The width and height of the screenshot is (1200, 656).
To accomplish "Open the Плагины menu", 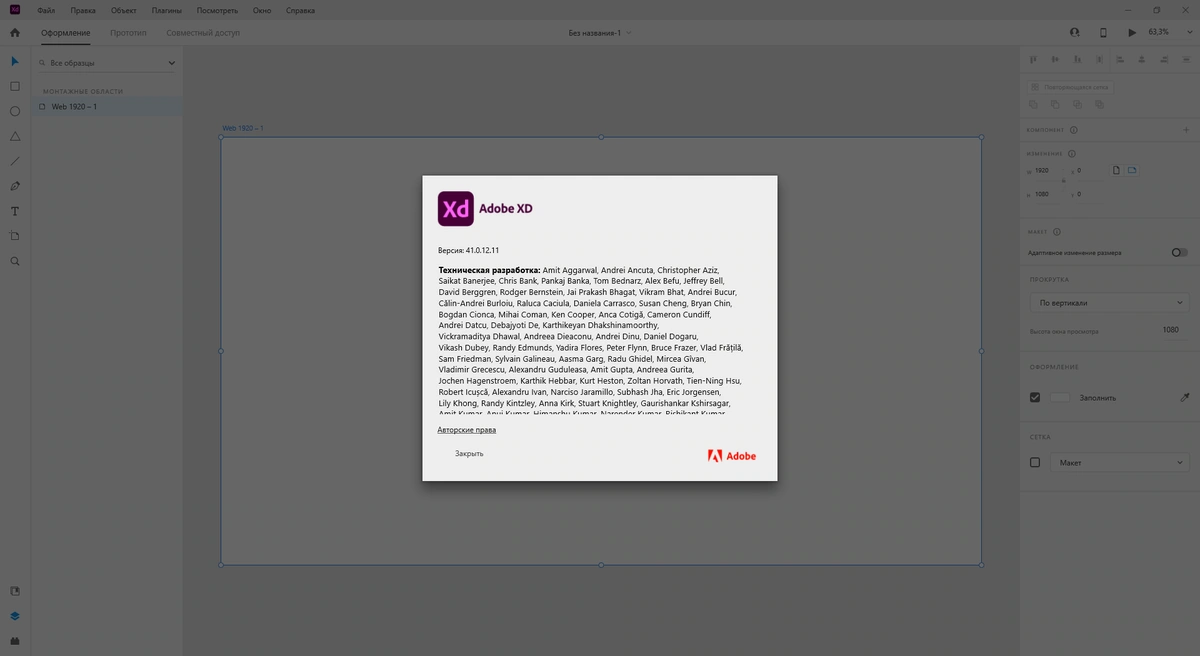I will [x=167, y=10].
